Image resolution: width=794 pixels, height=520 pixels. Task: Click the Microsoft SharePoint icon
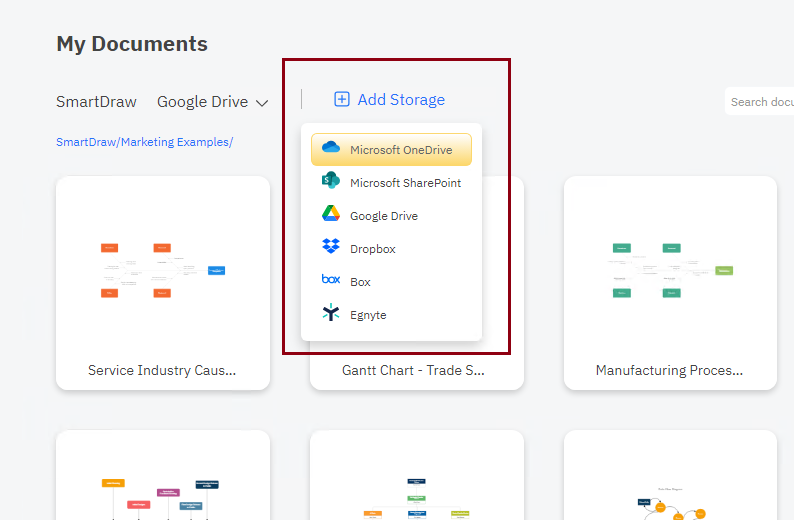click(331, 182)
